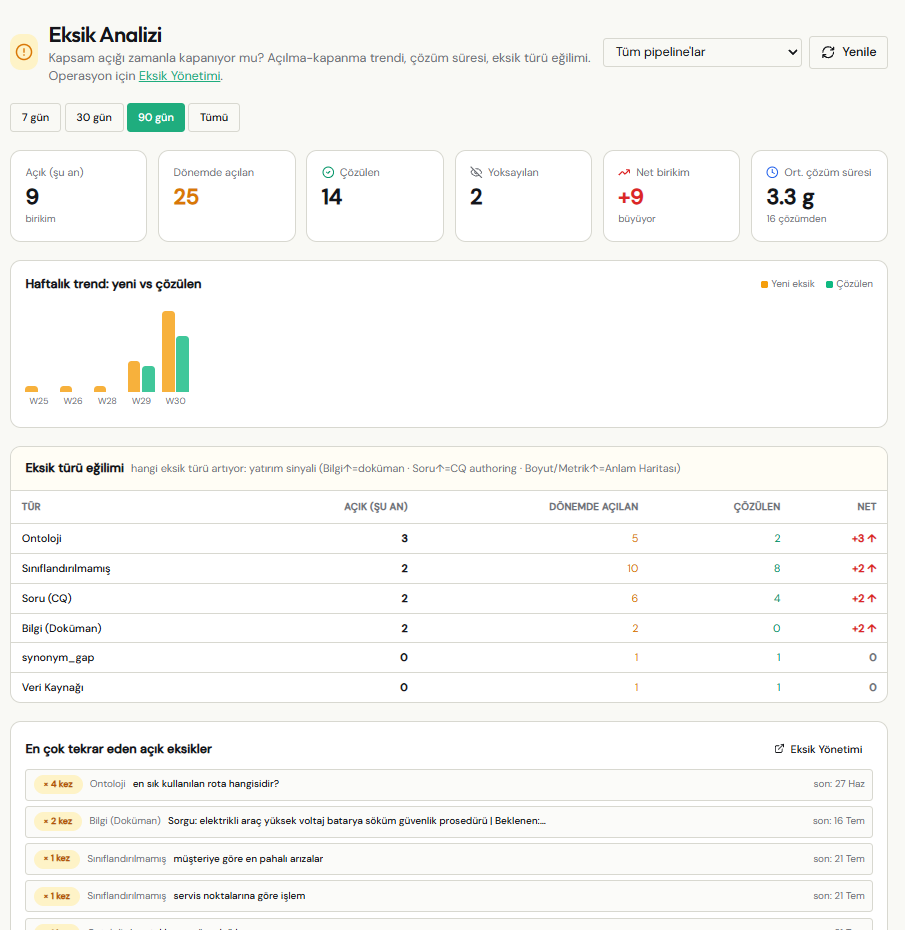Click the orange warning icon beside Eksik Analizi
Image resolution: width=905 pixels, height=930 pixels.
24,52
